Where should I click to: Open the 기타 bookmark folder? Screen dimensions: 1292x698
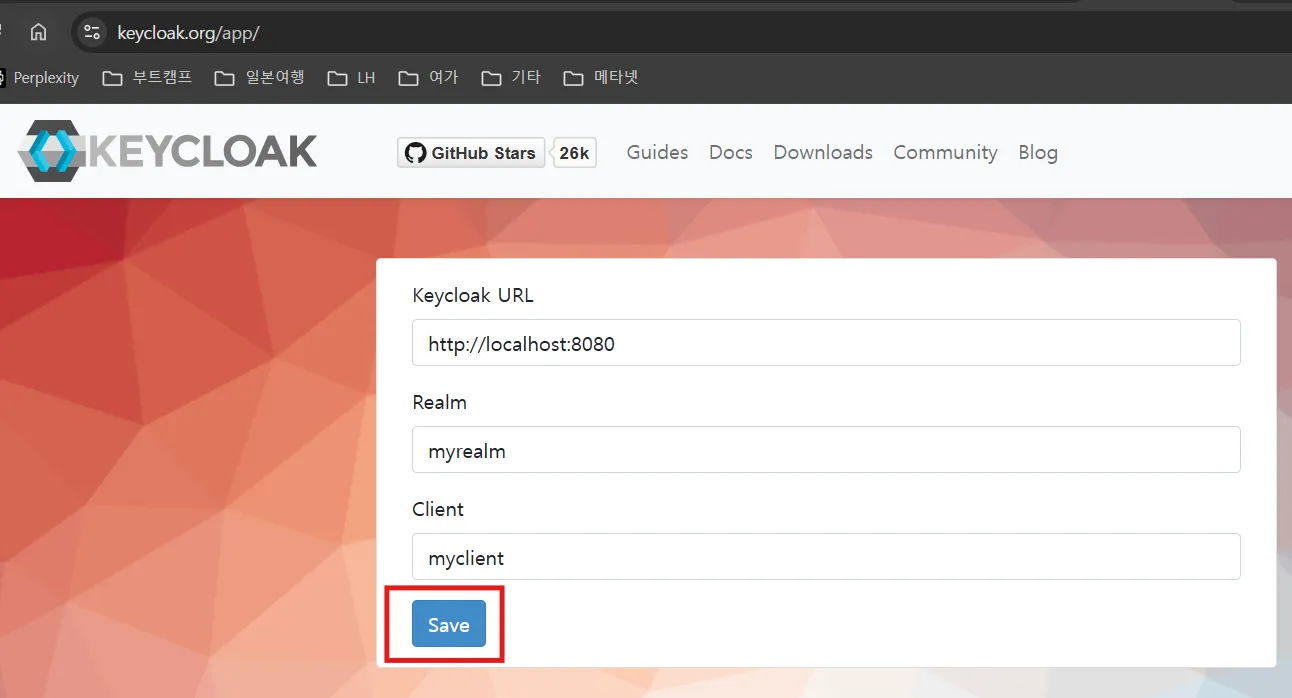click(x=511, y=77)
